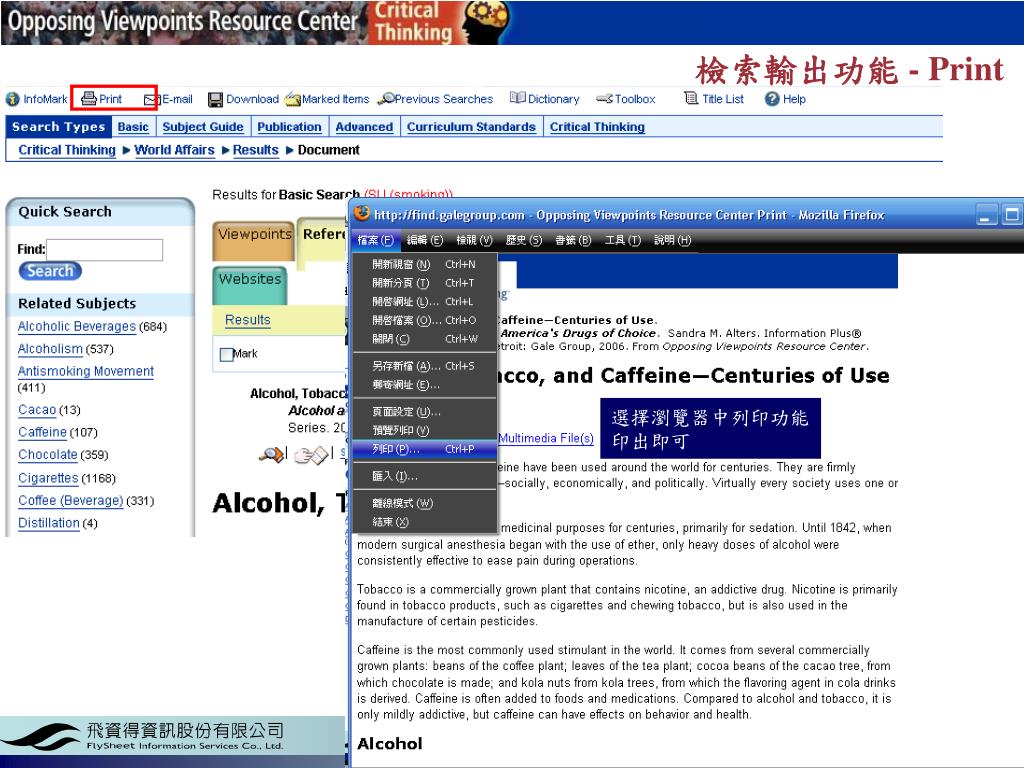Click the Quick Search Search button
Screen dimensions: 1024x768
[50, 270]
